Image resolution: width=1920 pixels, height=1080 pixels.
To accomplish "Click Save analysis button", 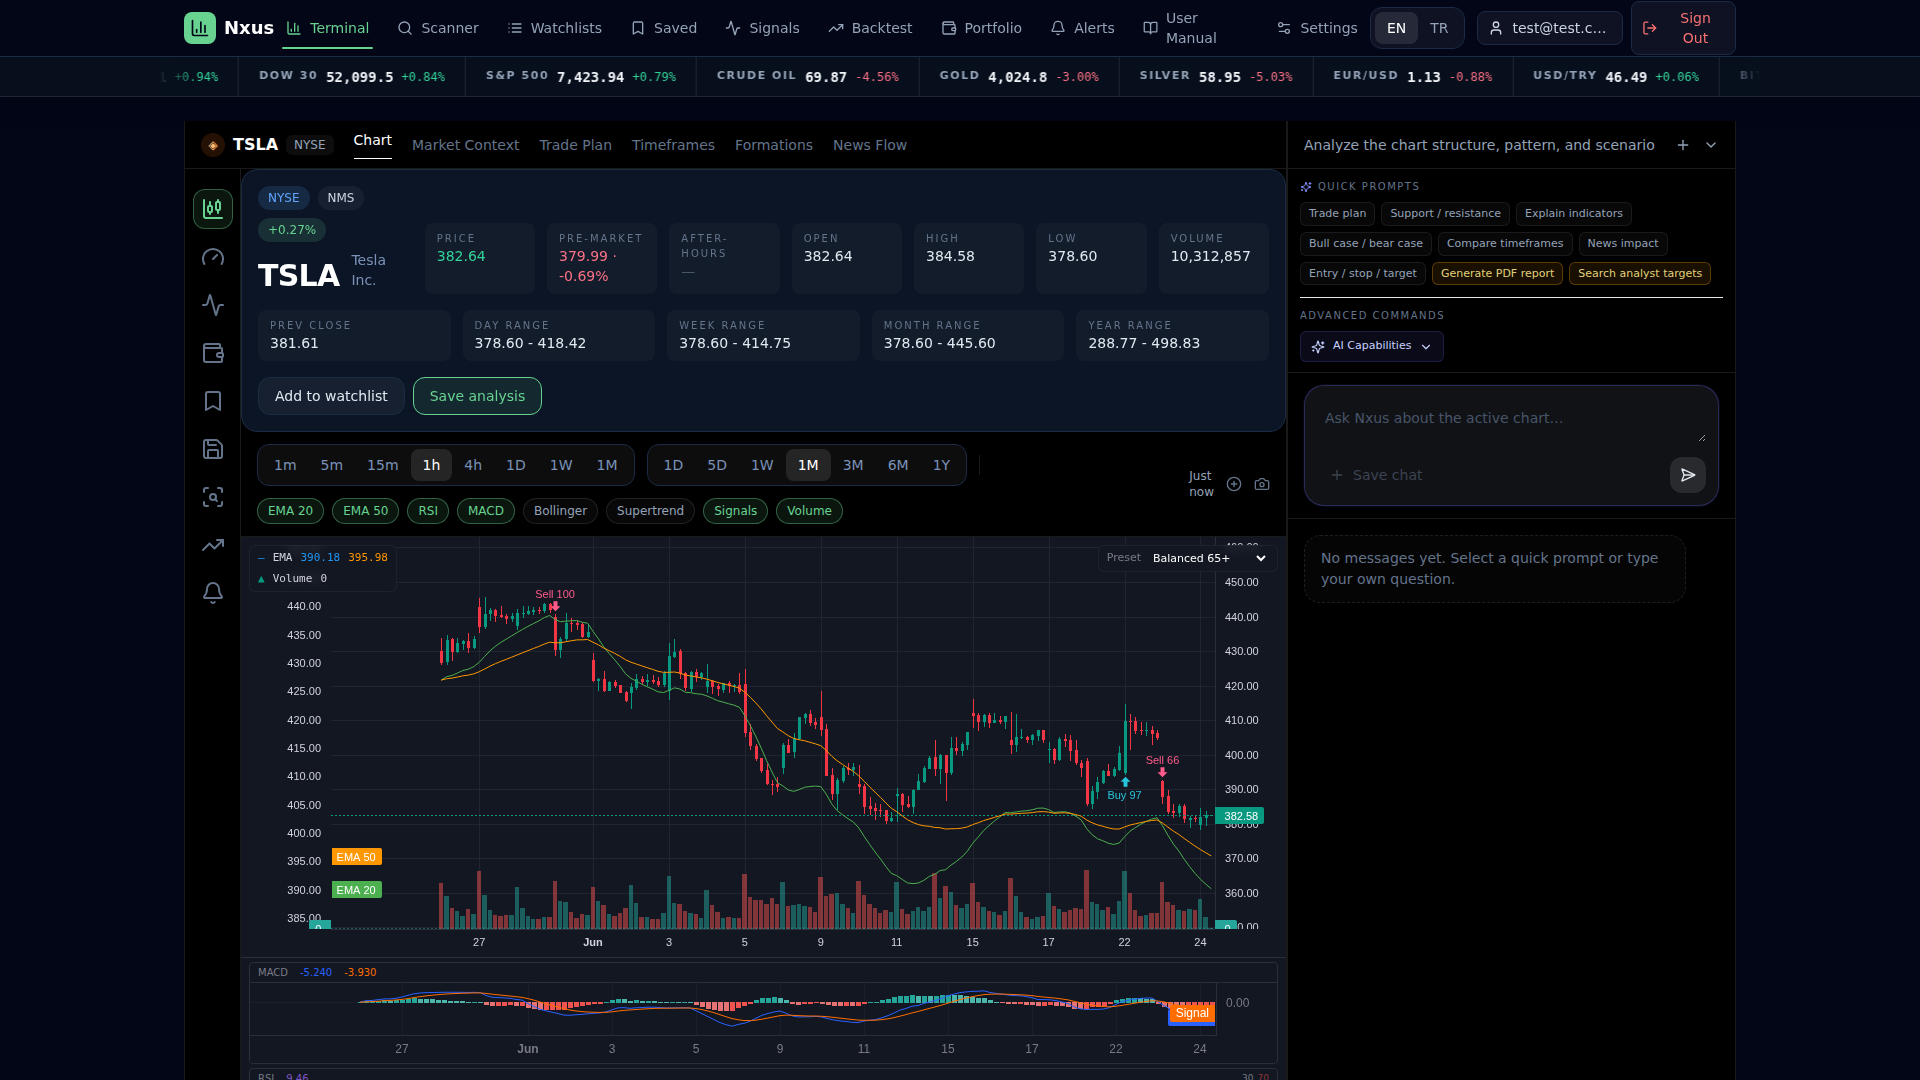I will tap(477, 396).
